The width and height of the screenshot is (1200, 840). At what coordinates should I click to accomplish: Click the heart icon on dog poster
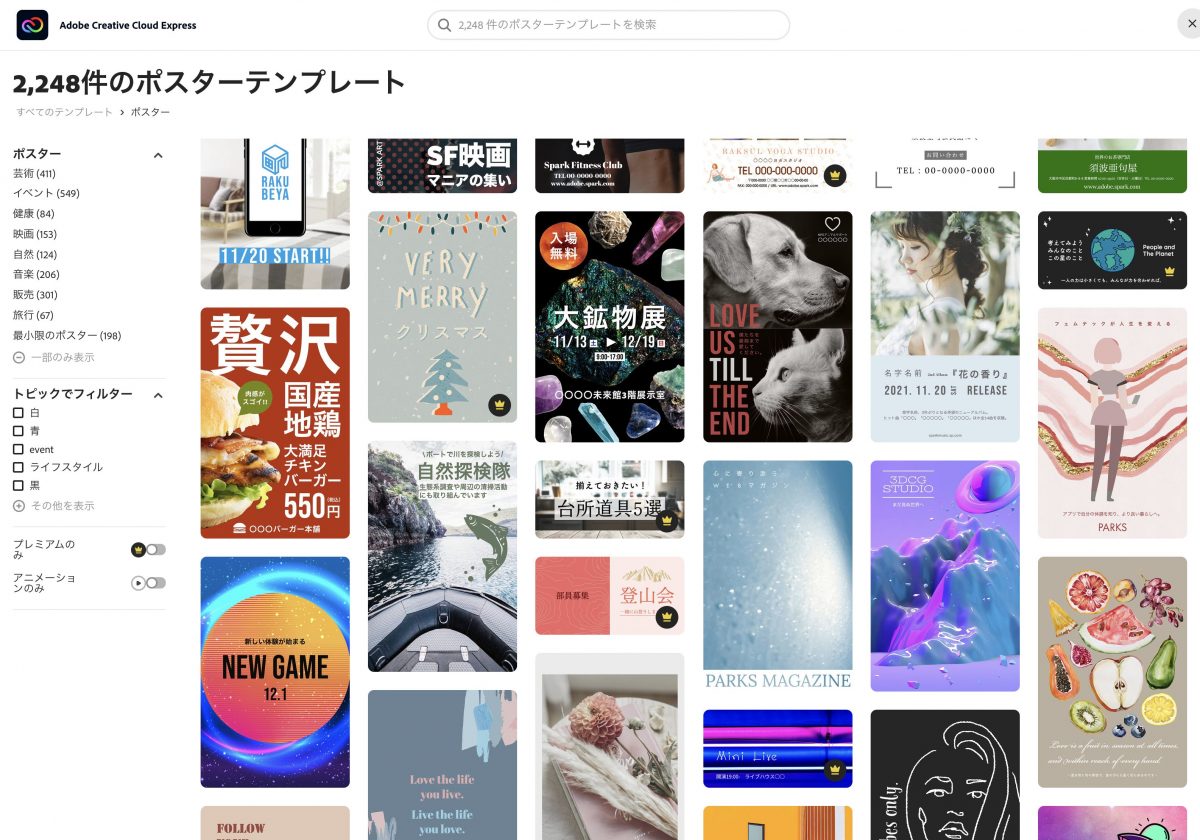[x=833, y=224]
